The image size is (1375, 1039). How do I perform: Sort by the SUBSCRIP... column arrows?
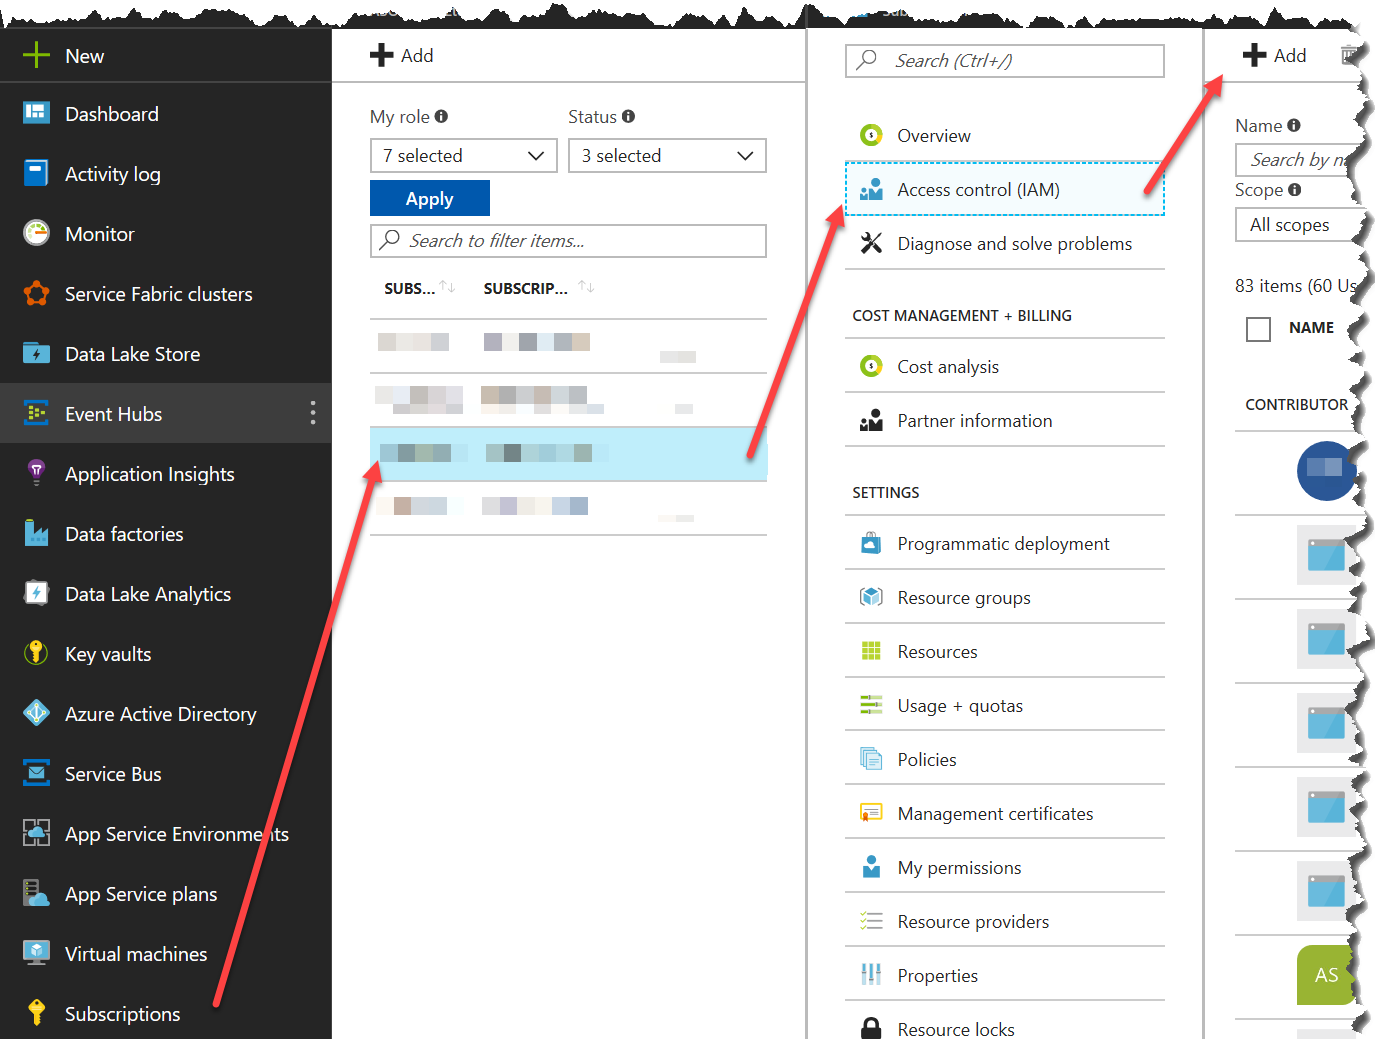tap(586, 287)
